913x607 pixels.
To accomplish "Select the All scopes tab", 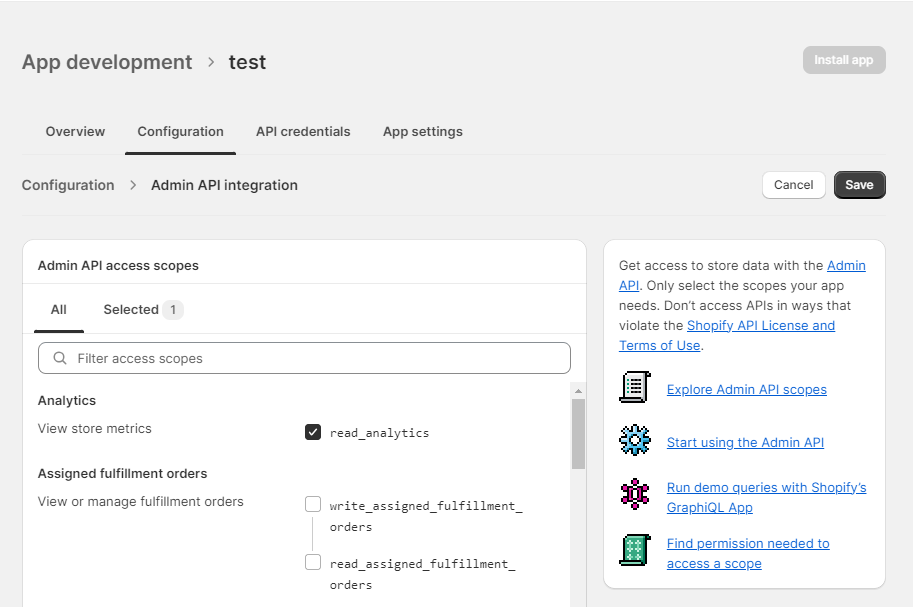I will (59, 310).
